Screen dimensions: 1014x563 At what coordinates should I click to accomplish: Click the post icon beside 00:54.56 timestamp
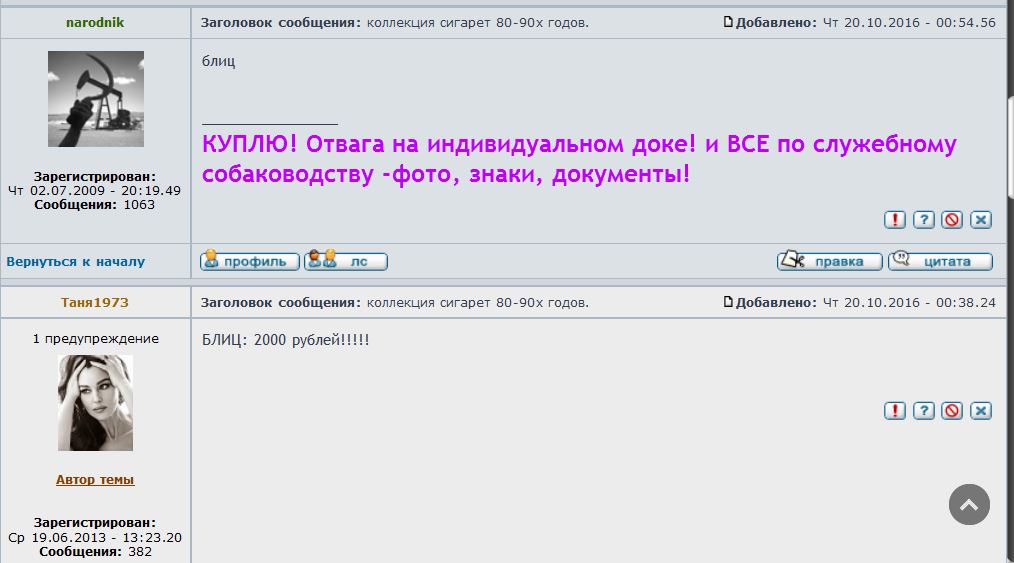(x=729, y=22)
